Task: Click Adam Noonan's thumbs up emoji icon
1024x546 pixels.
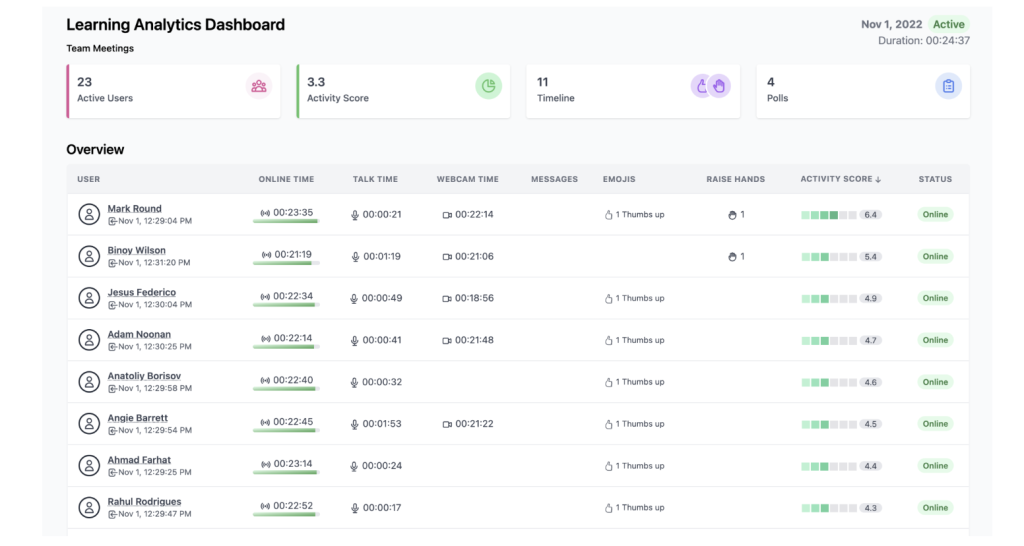Action: click(608, 341)
